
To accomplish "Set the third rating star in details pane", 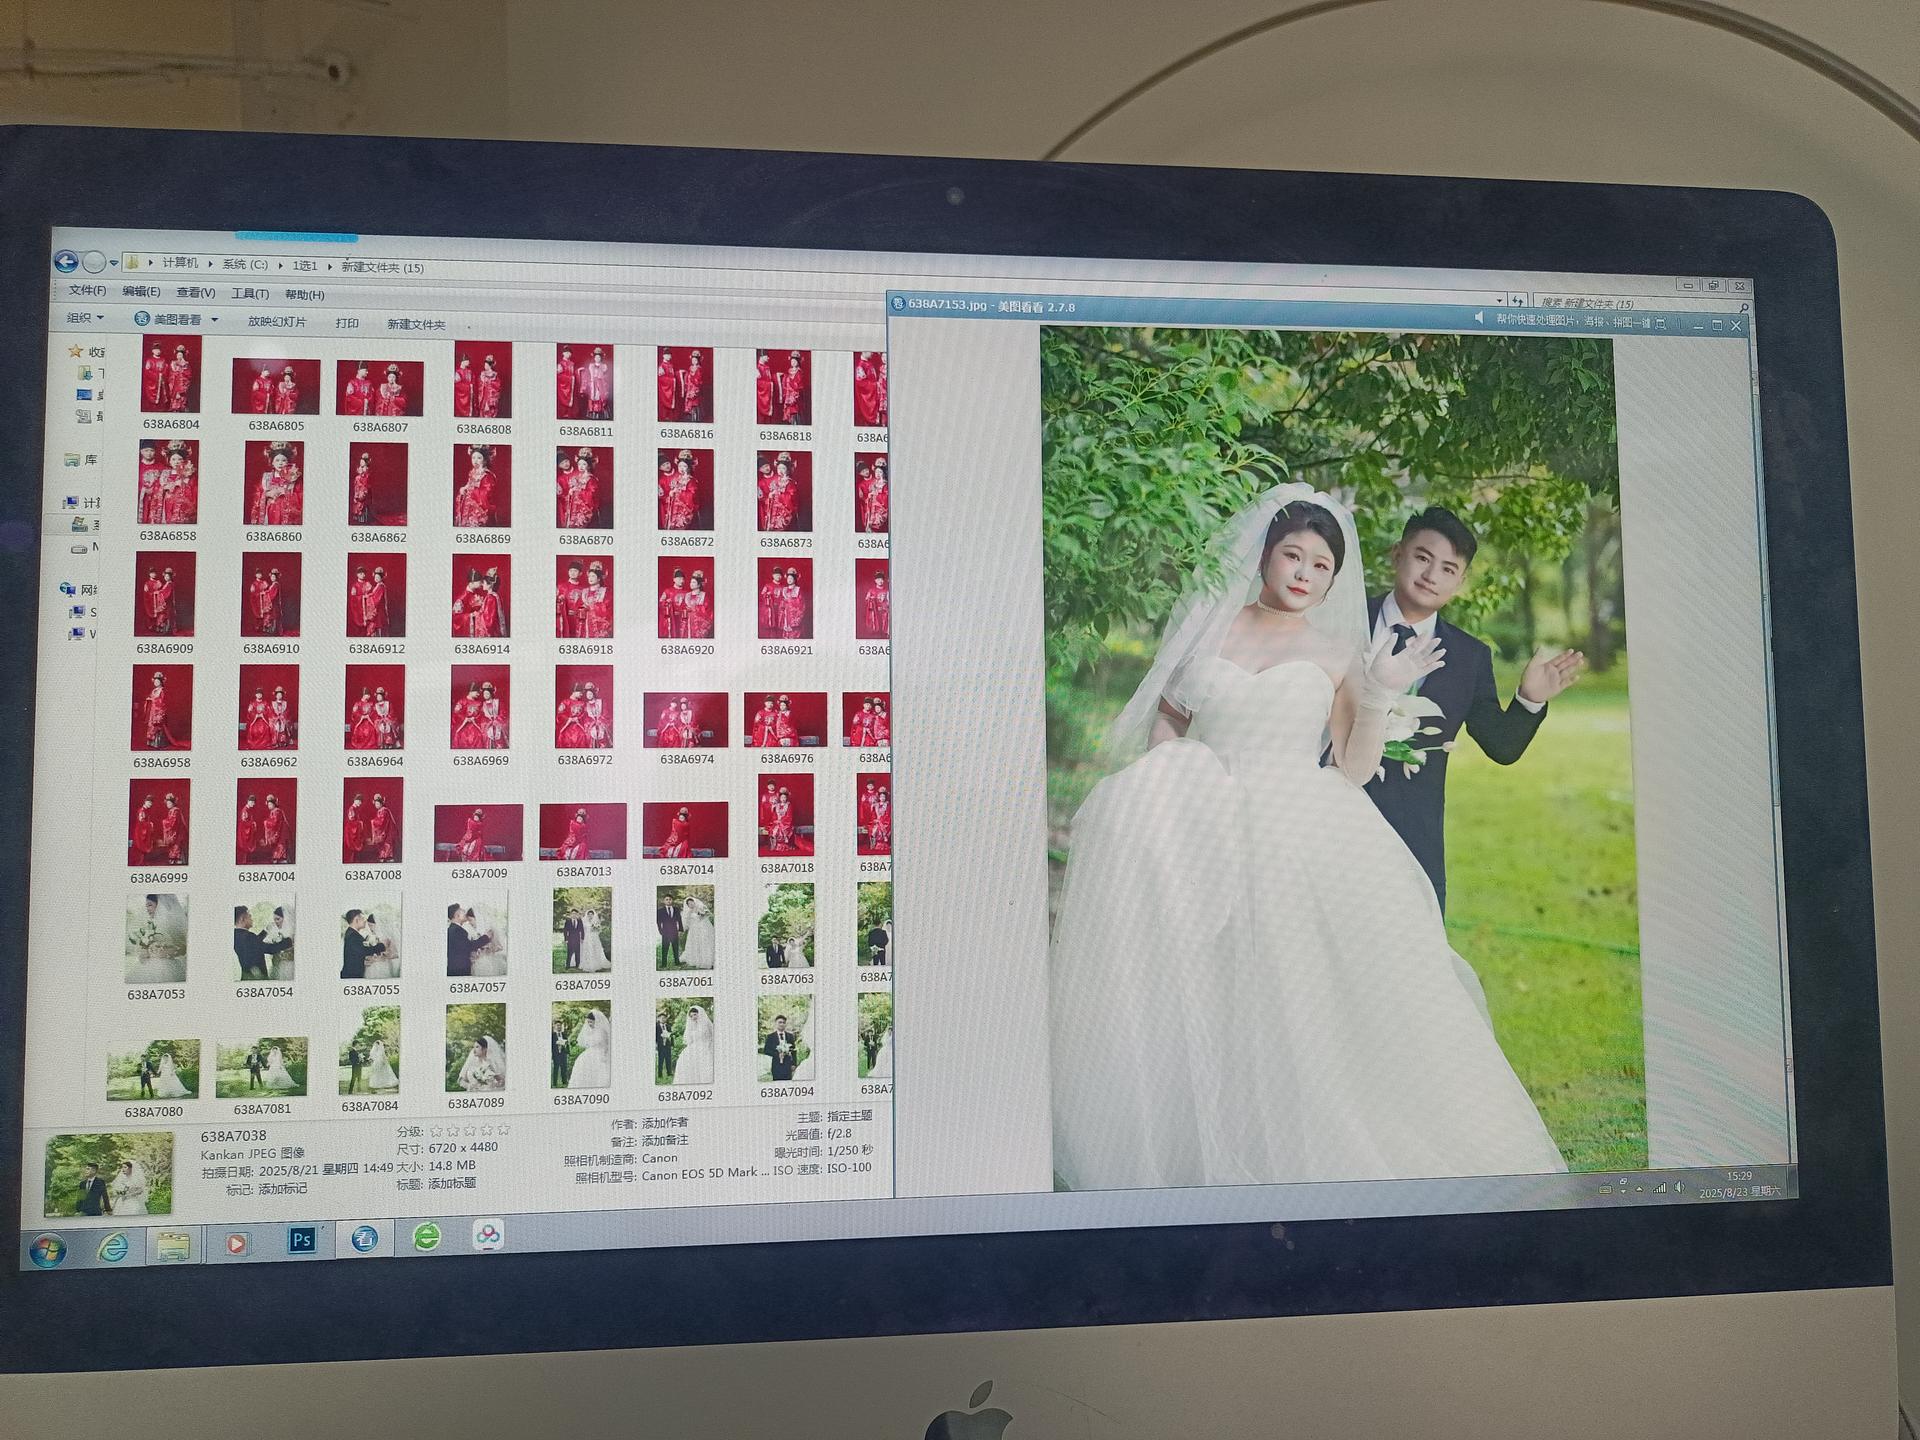I will (x=470, y=1130).
